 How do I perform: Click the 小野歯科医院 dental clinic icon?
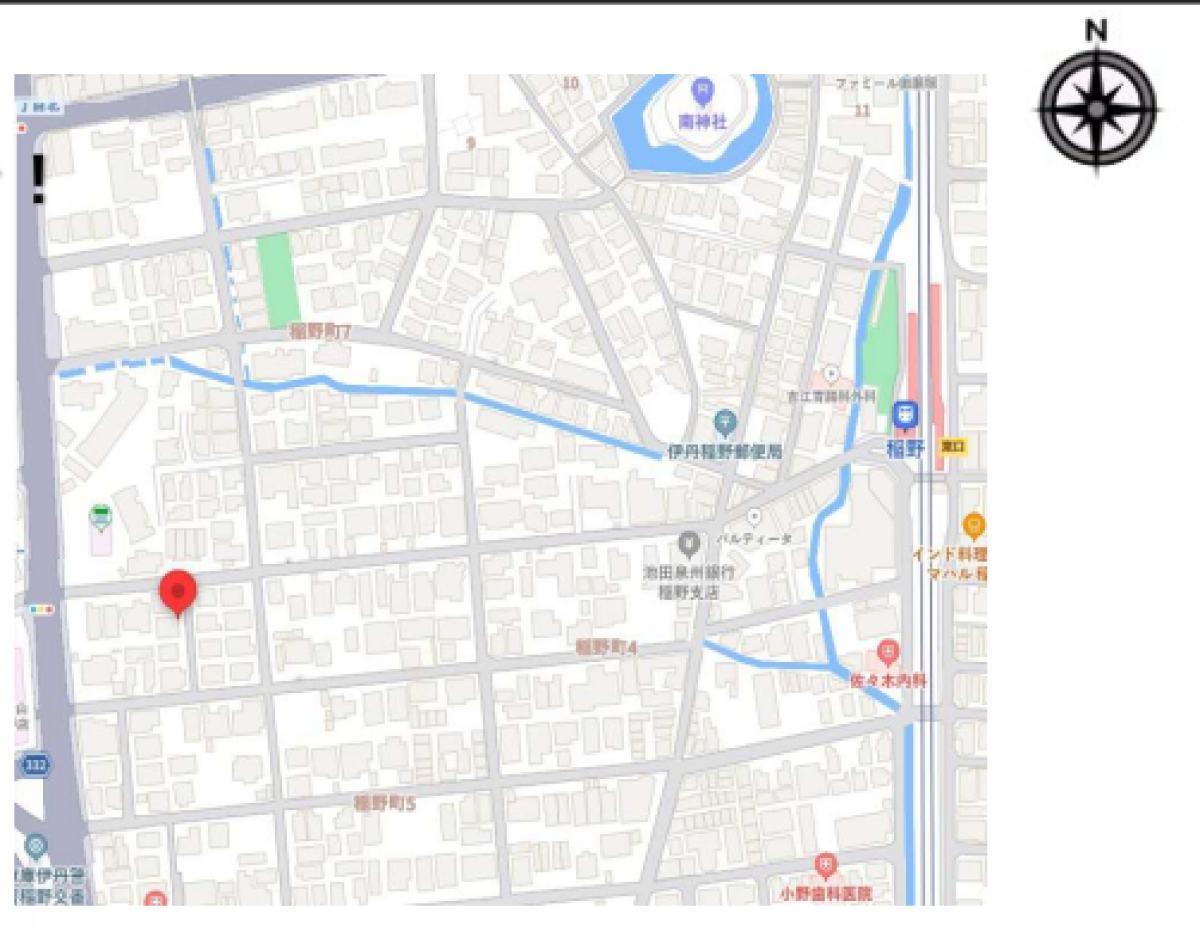point(825,865)
